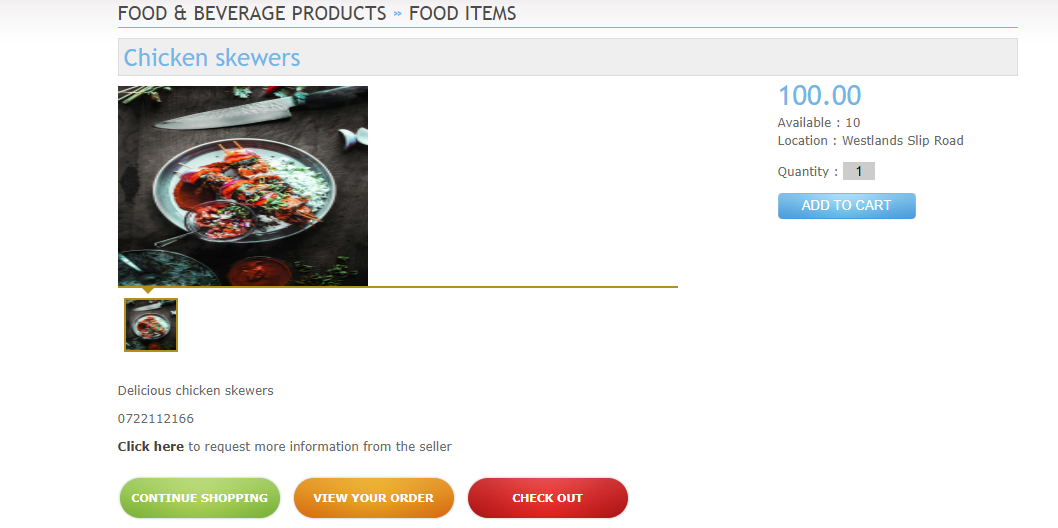Follow the Click here seller info link

tap(151, 447)
